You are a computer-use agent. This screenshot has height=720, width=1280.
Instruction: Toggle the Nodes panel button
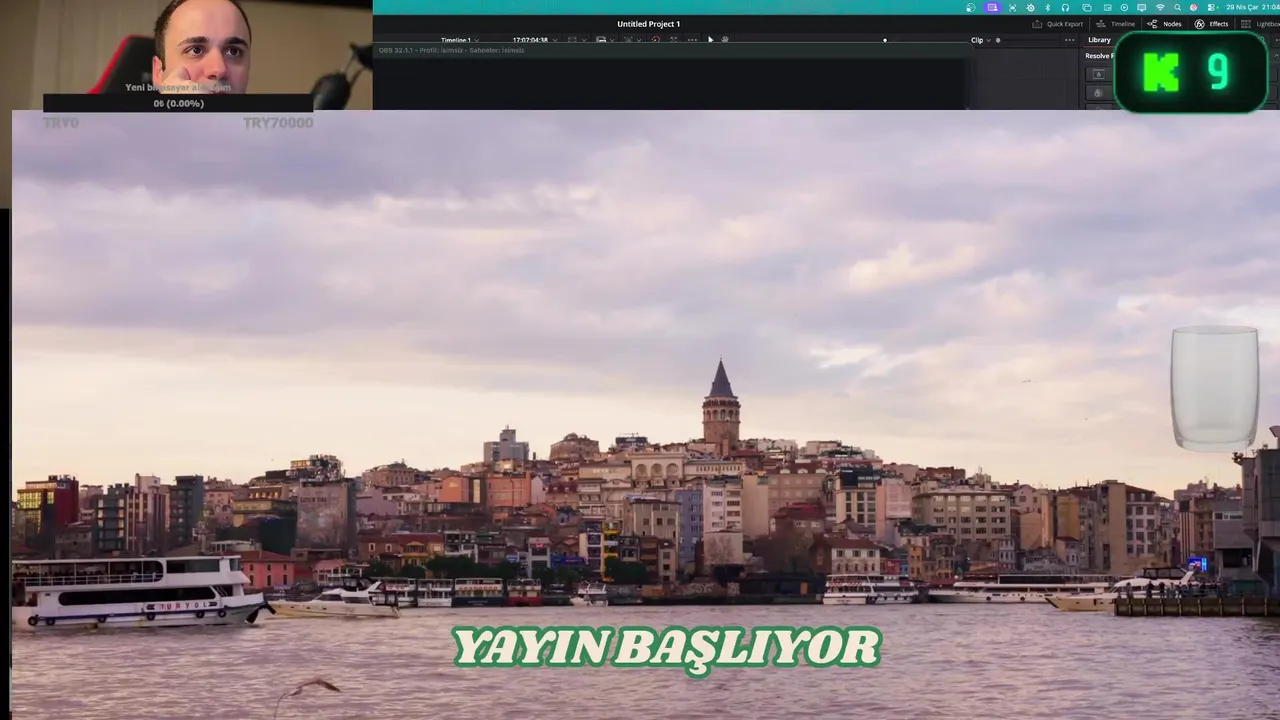(1164, 24)
